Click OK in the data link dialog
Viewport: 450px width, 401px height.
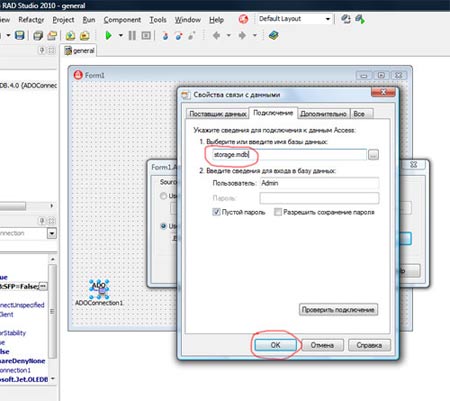[x=275, y=345]
